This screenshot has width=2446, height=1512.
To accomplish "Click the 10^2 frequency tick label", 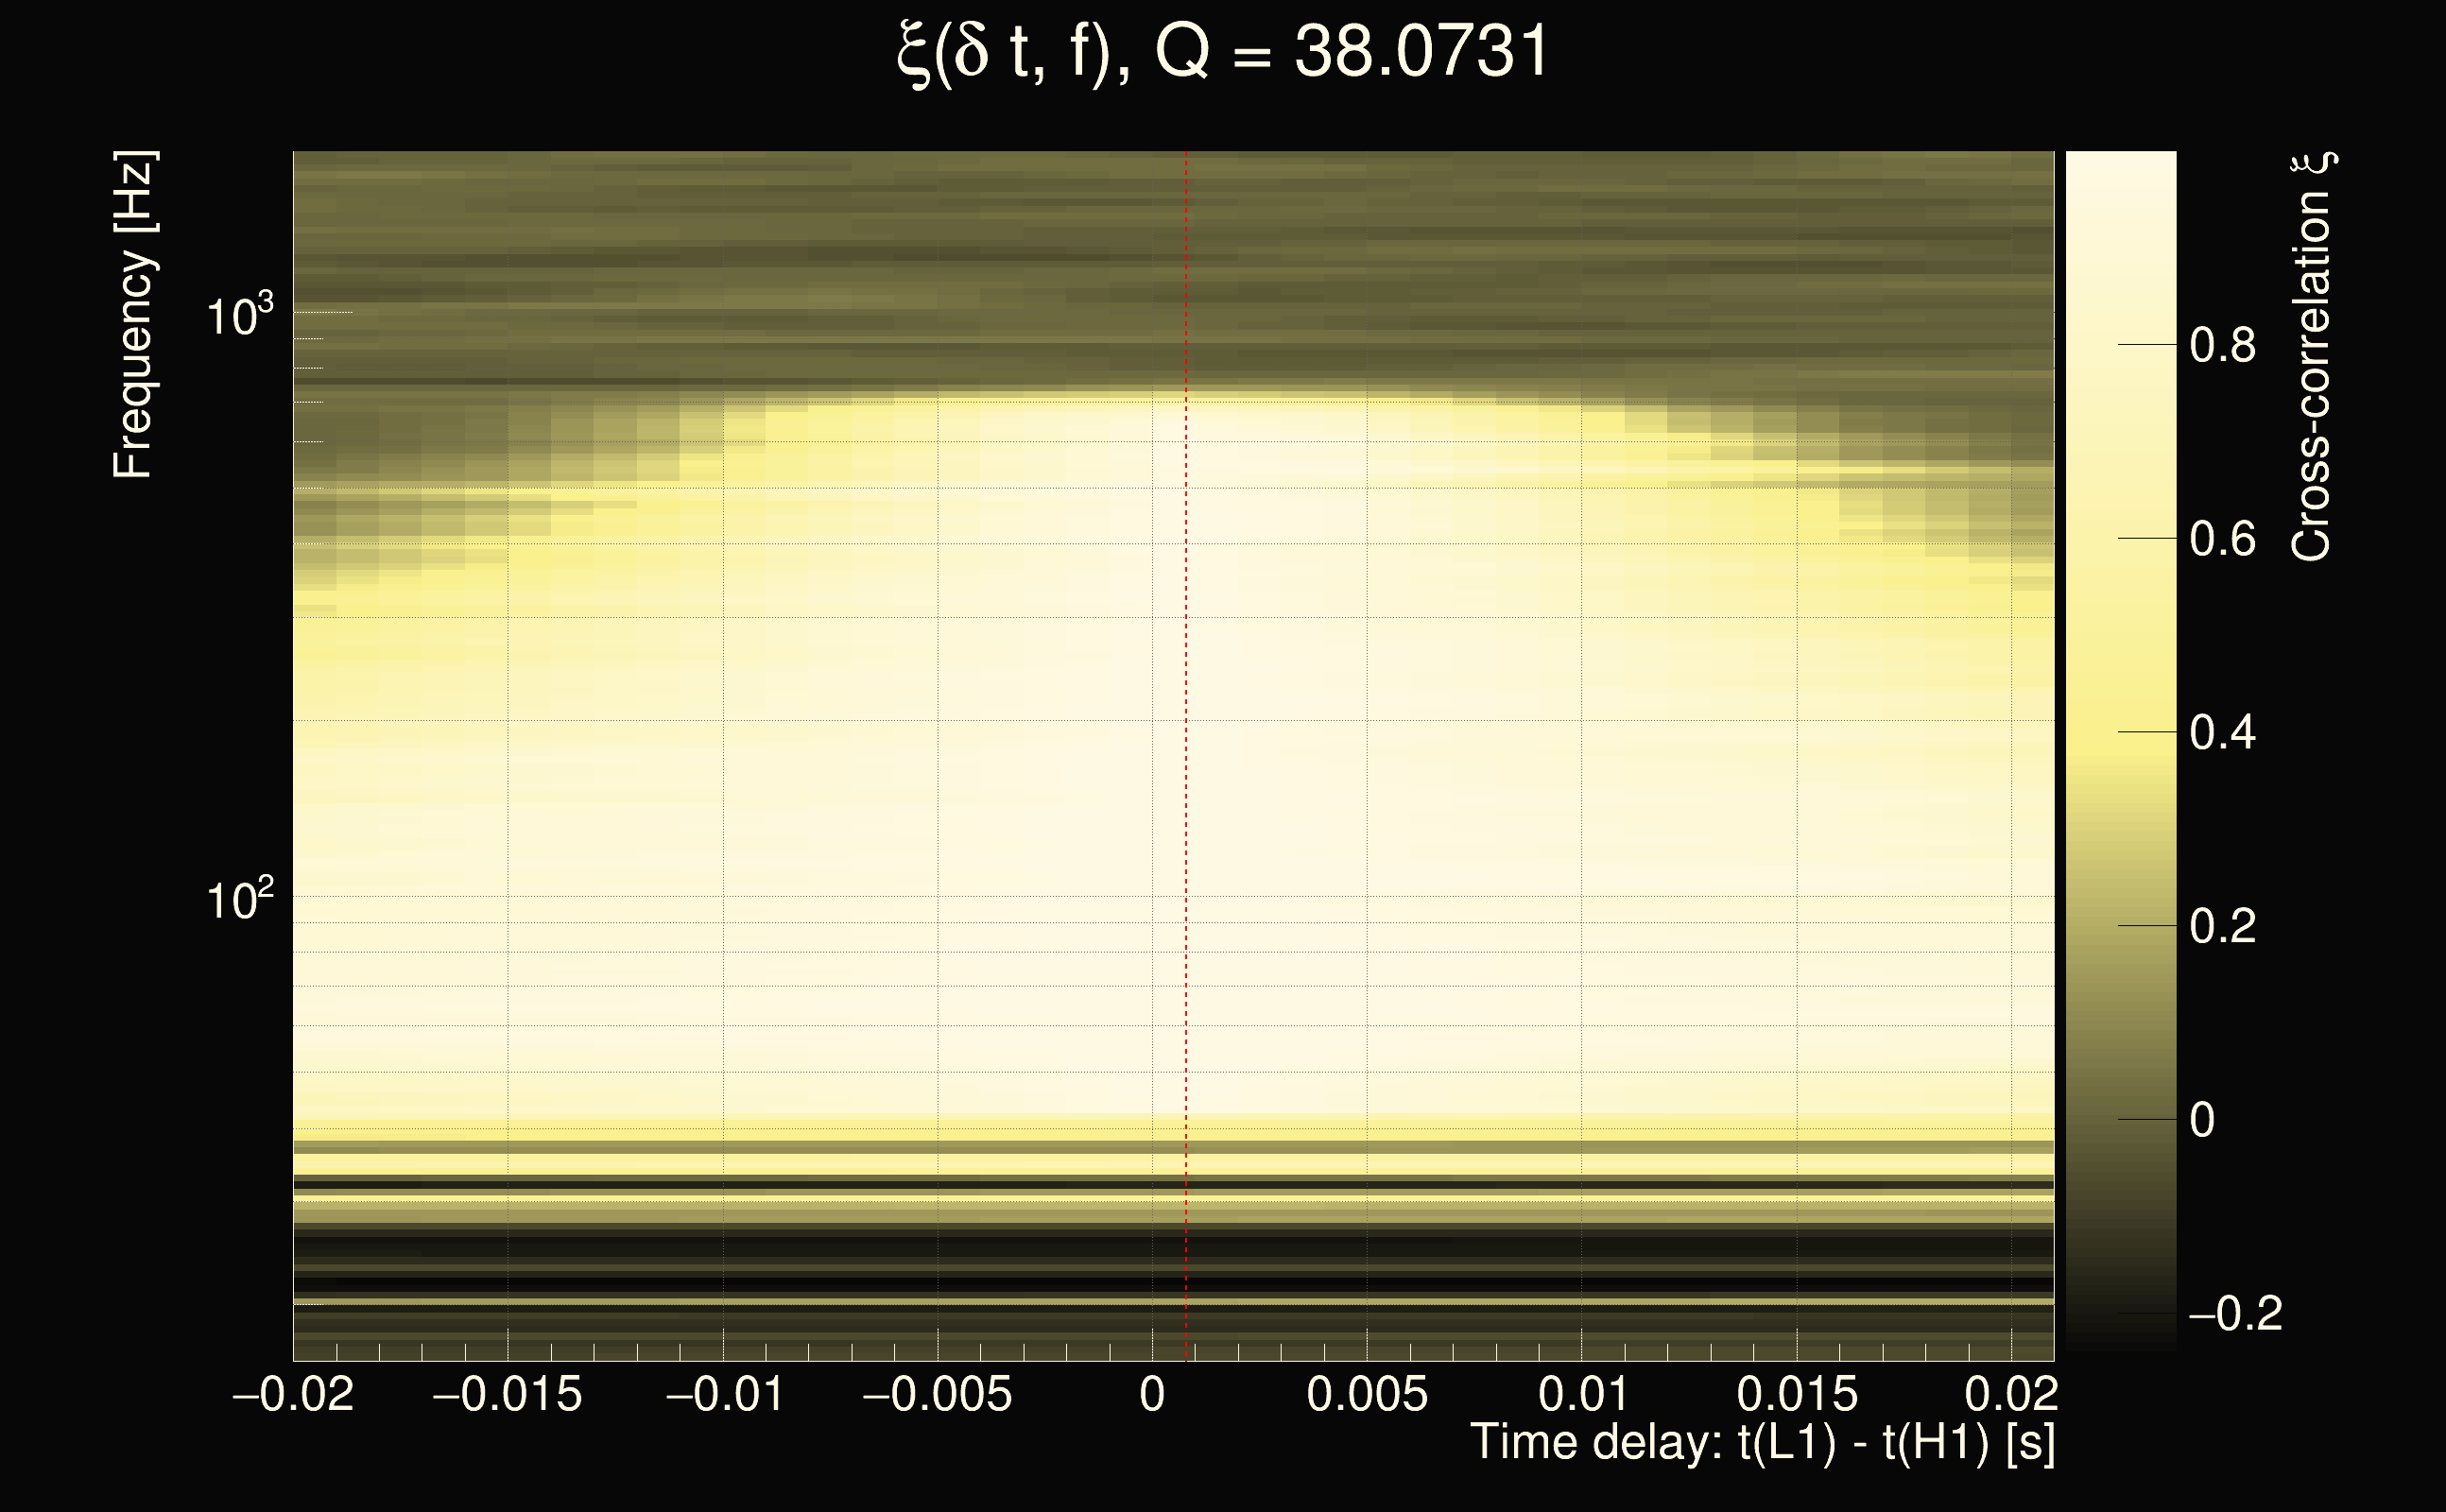I will point(239,900).
